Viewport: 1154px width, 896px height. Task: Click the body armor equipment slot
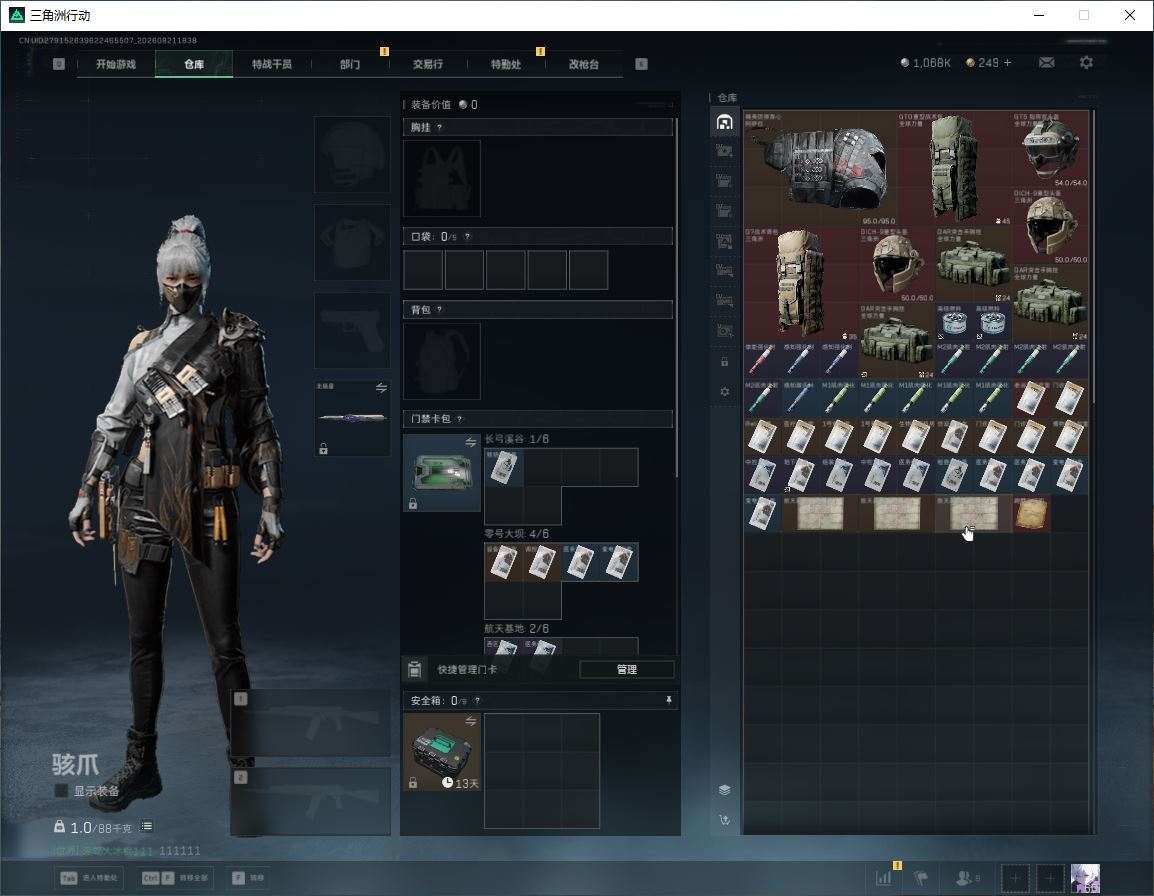[x=353, y=243]
